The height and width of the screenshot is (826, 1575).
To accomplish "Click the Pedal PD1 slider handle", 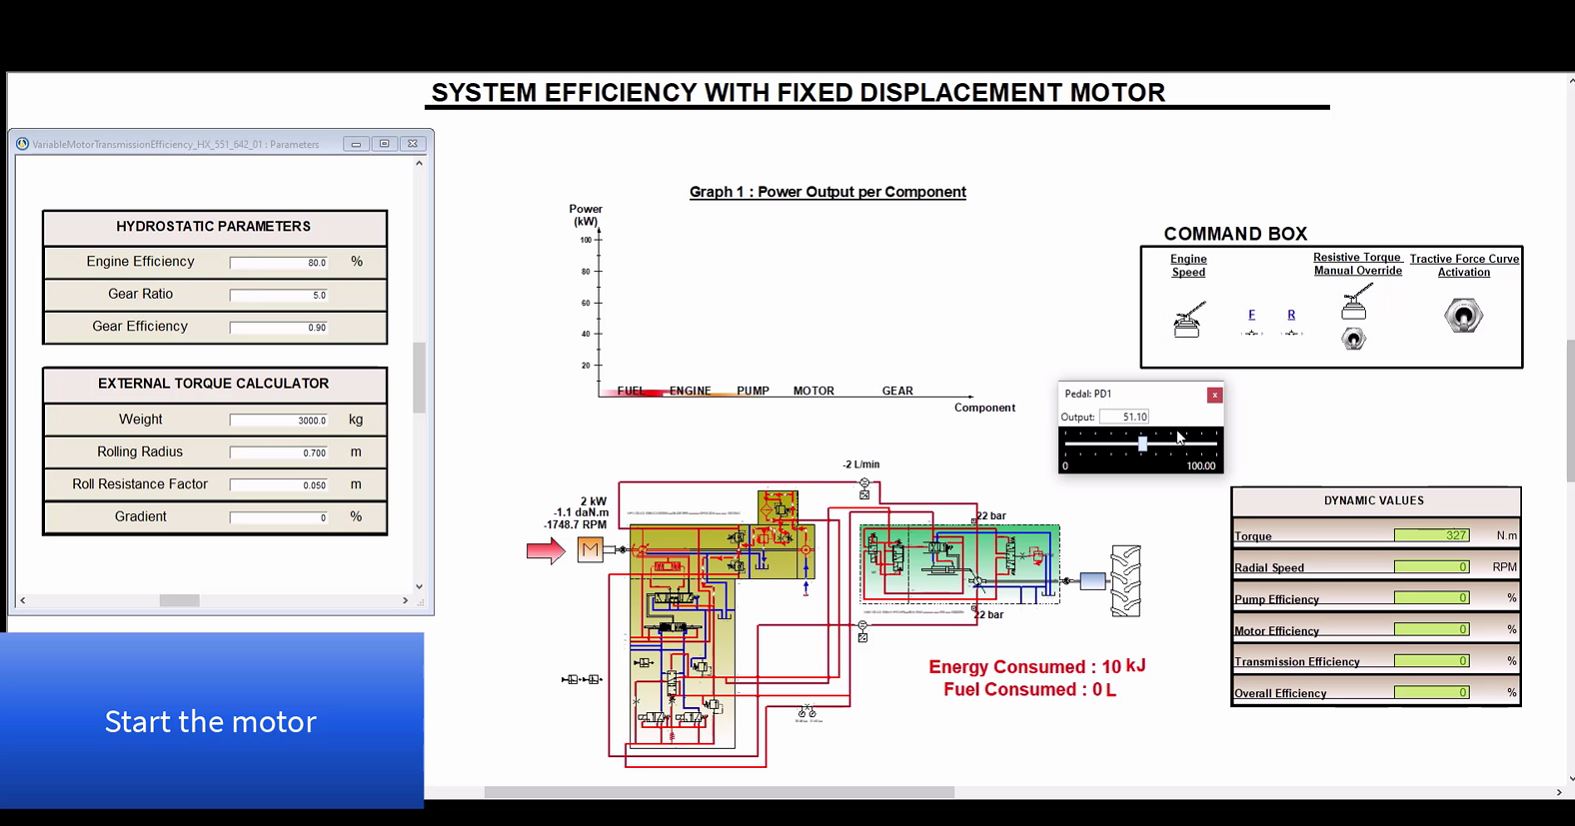I will point(1142,443).
